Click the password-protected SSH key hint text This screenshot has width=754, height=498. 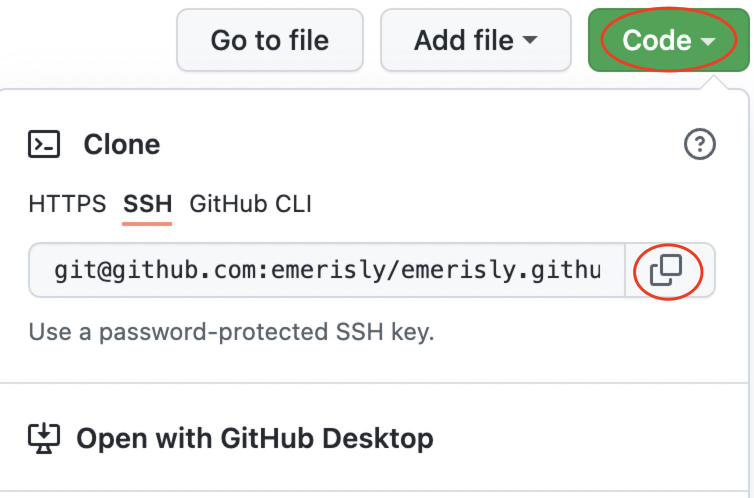[231, 332]
